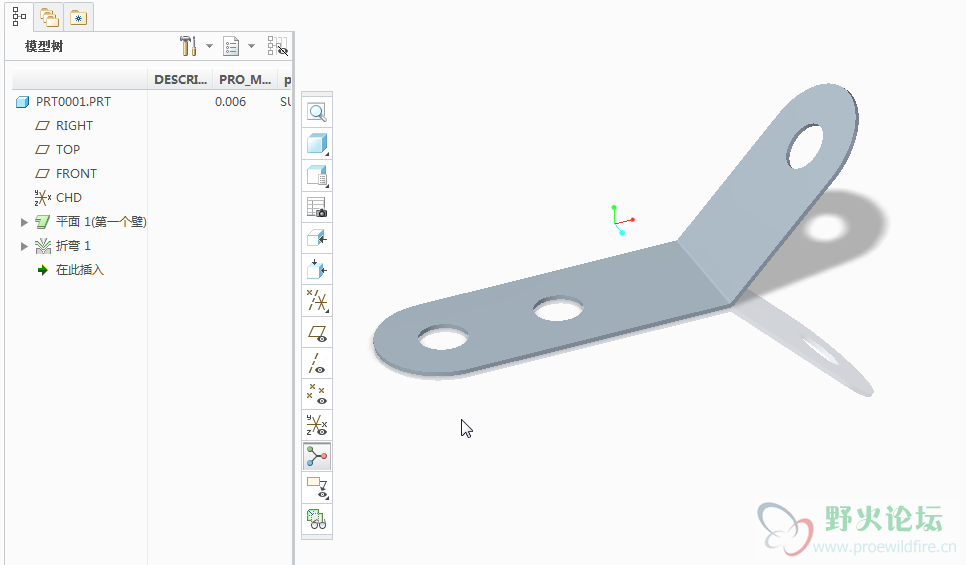
Task: Open the Model Tree tab icon
Action: pos(19,17)
